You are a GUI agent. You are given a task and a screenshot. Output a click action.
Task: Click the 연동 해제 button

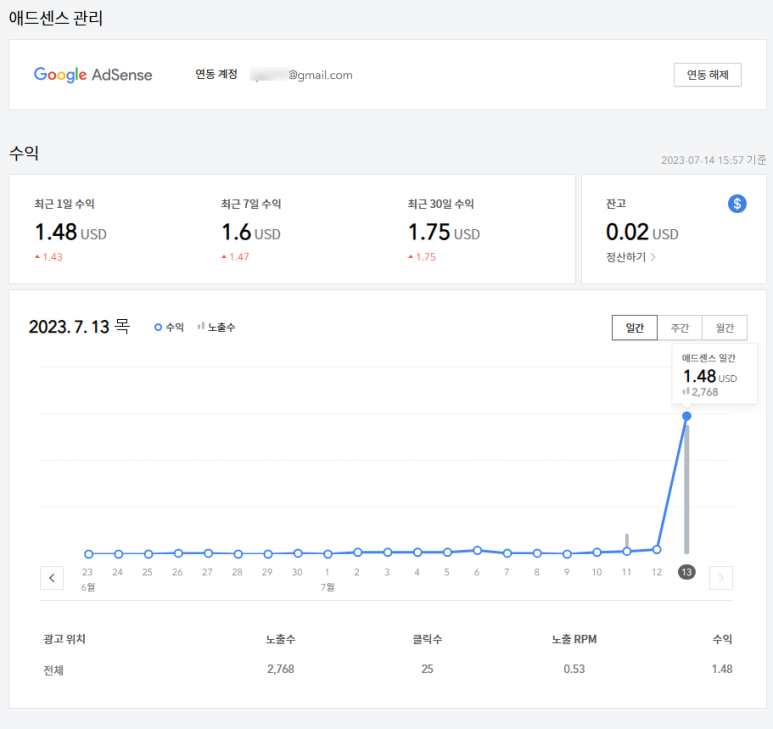pos(707,75)
